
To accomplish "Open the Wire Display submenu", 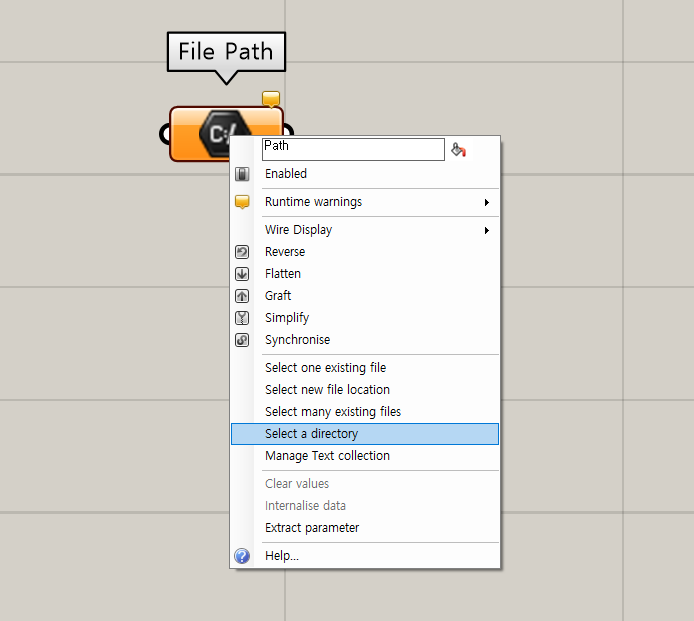I will [x=365, y=230].
